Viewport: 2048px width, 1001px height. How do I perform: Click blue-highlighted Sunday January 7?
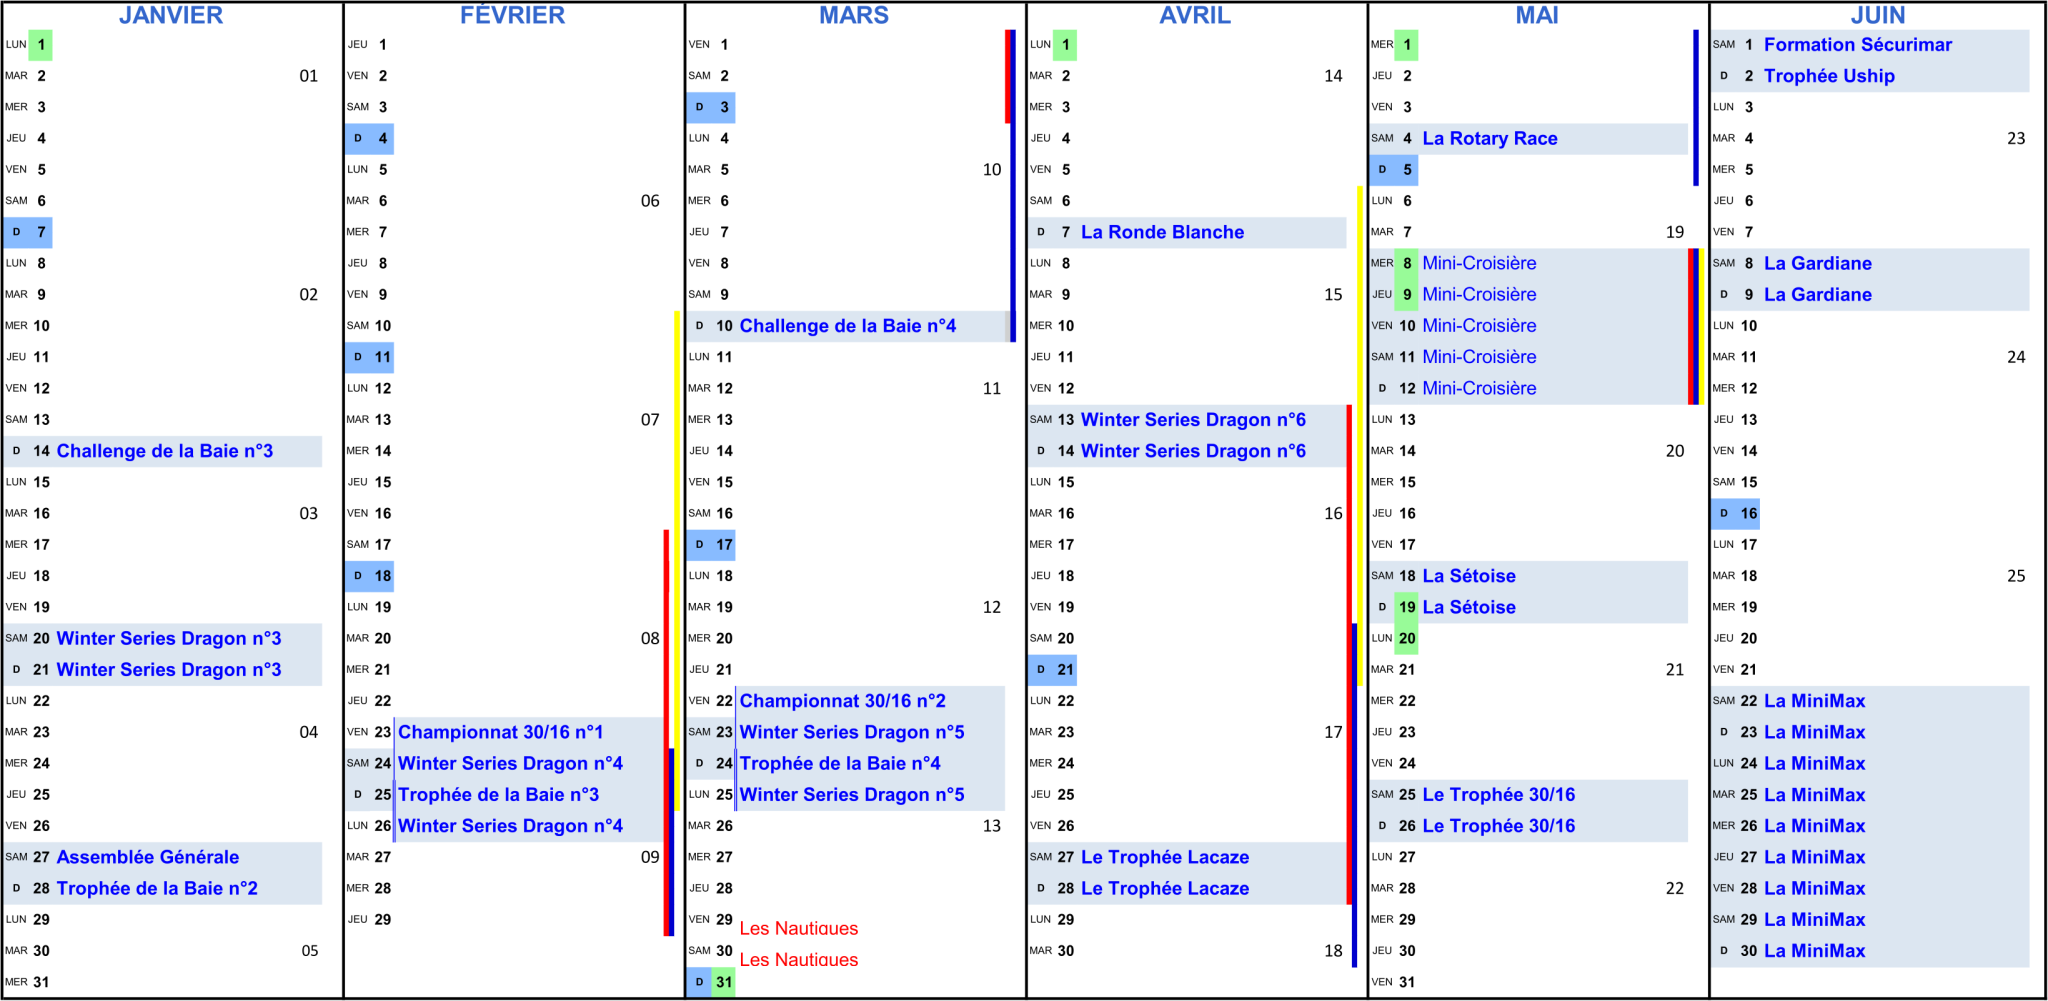pos(27,232)
